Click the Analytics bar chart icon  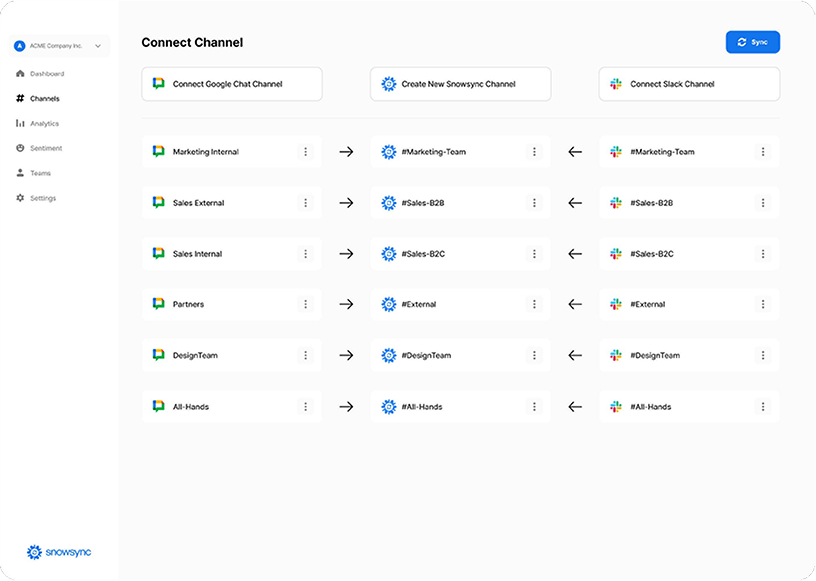pyautogui.click(x=20, y=124)
